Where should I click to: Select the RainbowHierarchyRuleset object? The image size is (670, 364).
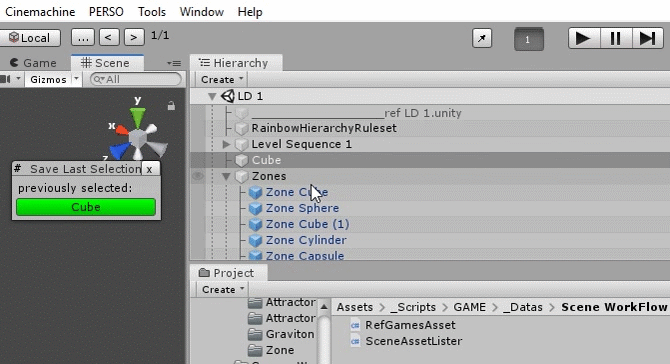click(x=323, y=128)
